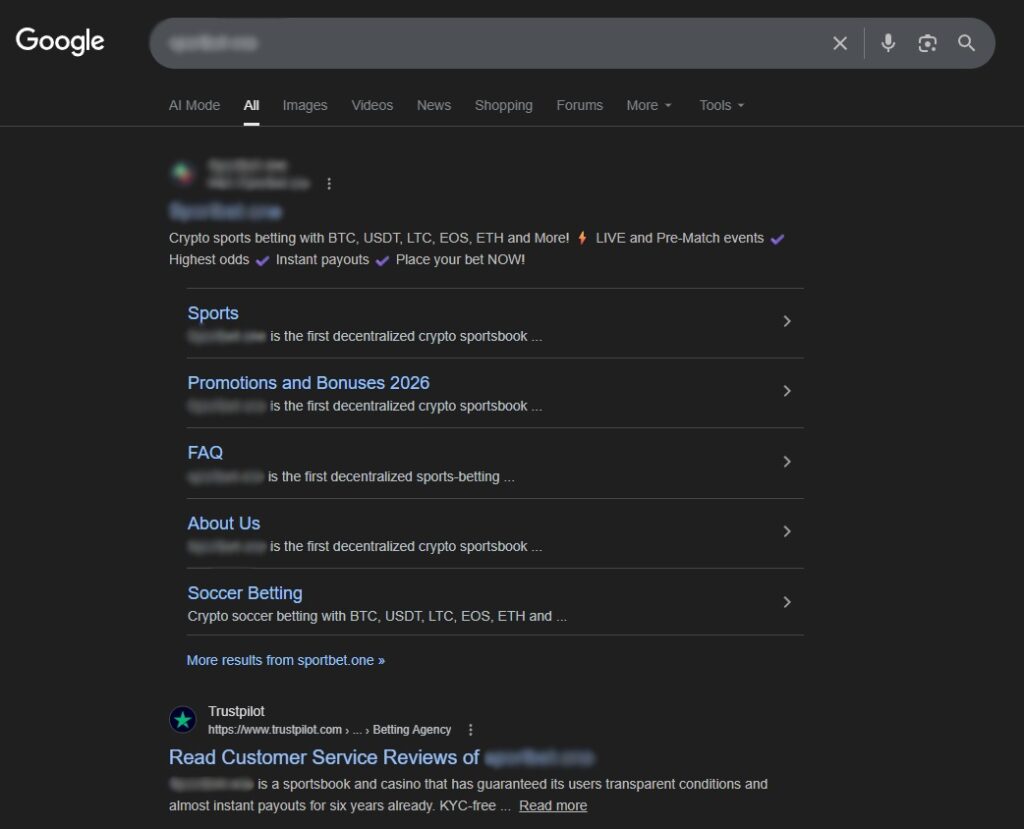
Task: Click chevron on Soccer Betting row
Action: point(787,602)
